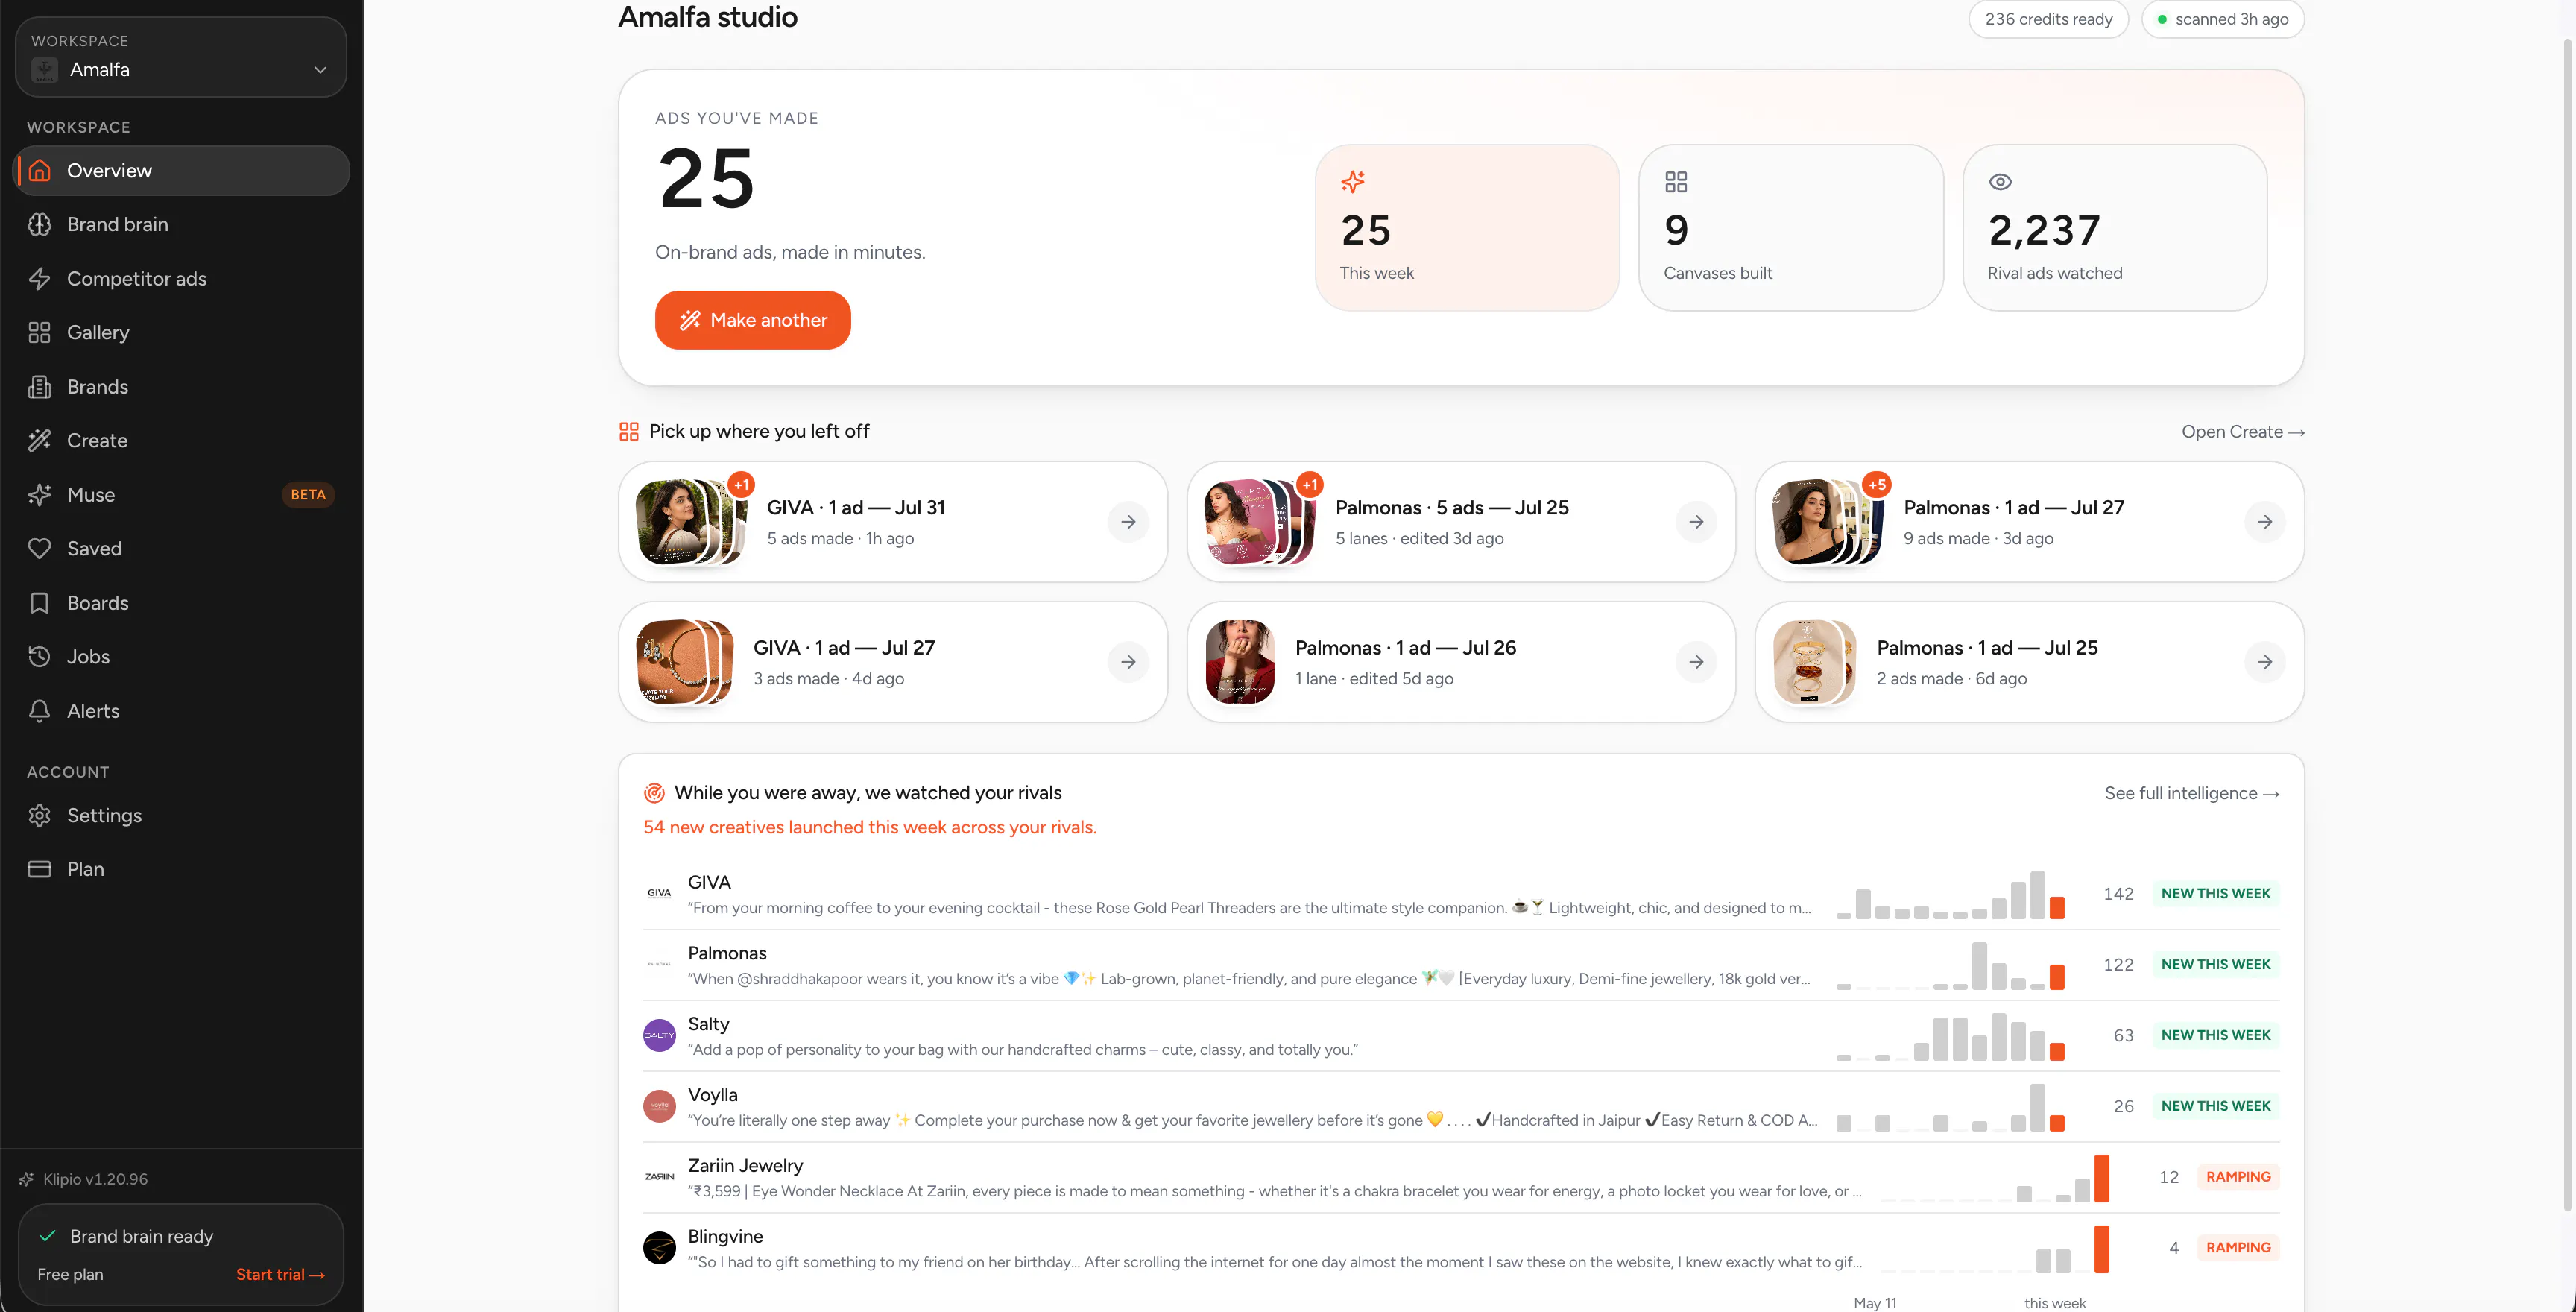The height and width of the screenshot is (1312, 2576).
Task: Click RAMPING badge on Zariin Jewelry row
Action: pyautogui.click(x=2238, y=1177)
